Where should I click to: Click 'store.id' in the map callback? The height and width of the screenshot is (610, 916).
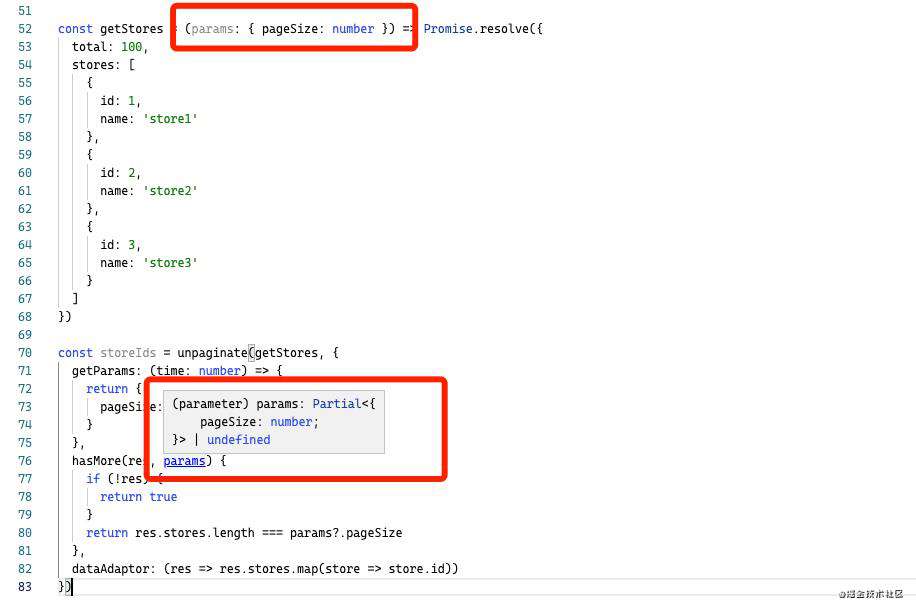418,569
